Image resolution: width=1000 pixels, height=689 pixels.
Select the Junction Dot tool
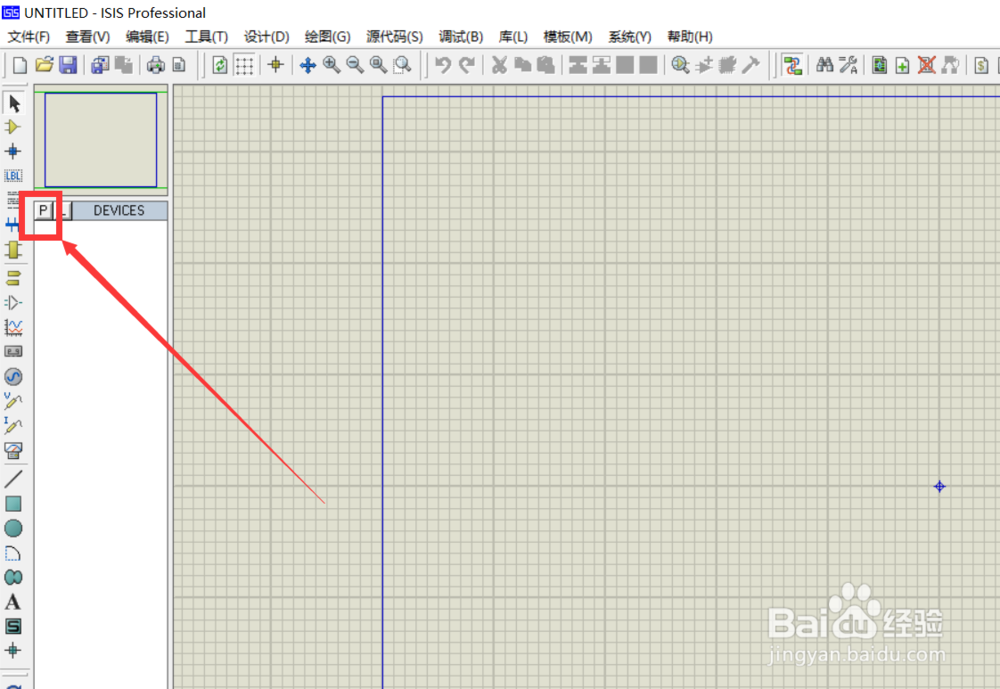point(13,151)
